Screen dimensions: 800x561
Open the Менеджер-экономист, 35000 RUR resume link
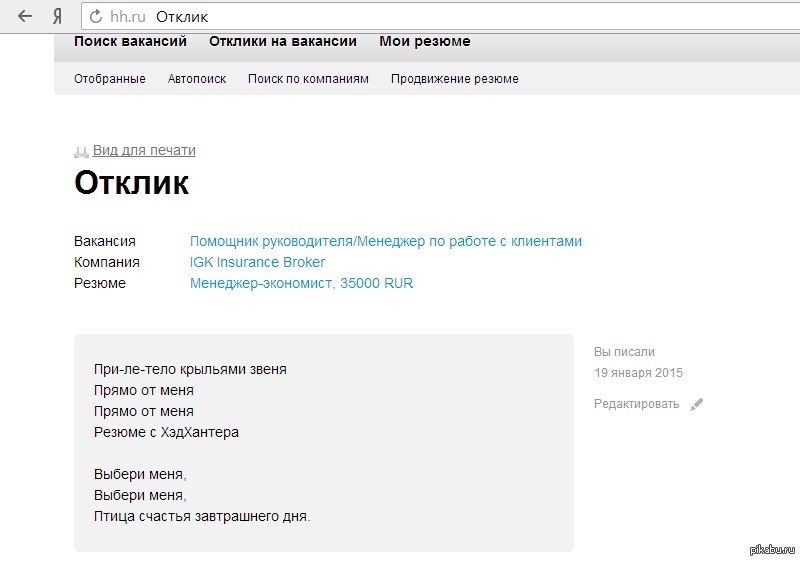[x=302, y=283]
